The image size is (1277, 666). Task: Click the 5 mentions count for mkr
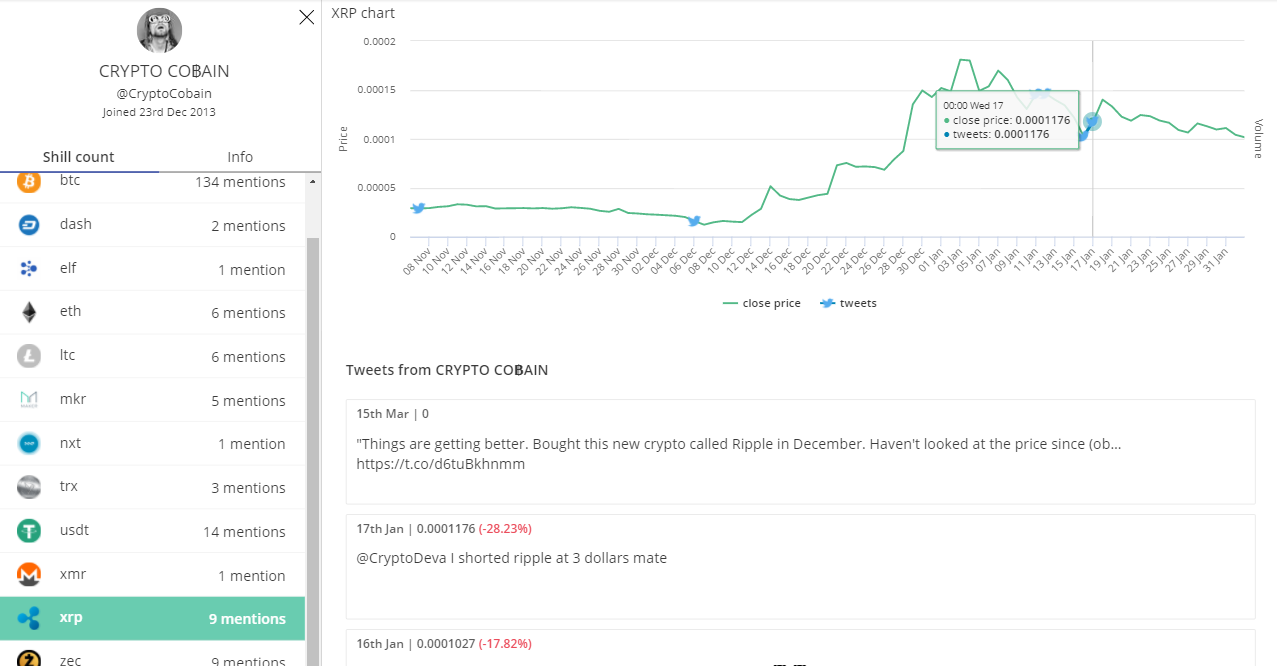click(248, 401)
